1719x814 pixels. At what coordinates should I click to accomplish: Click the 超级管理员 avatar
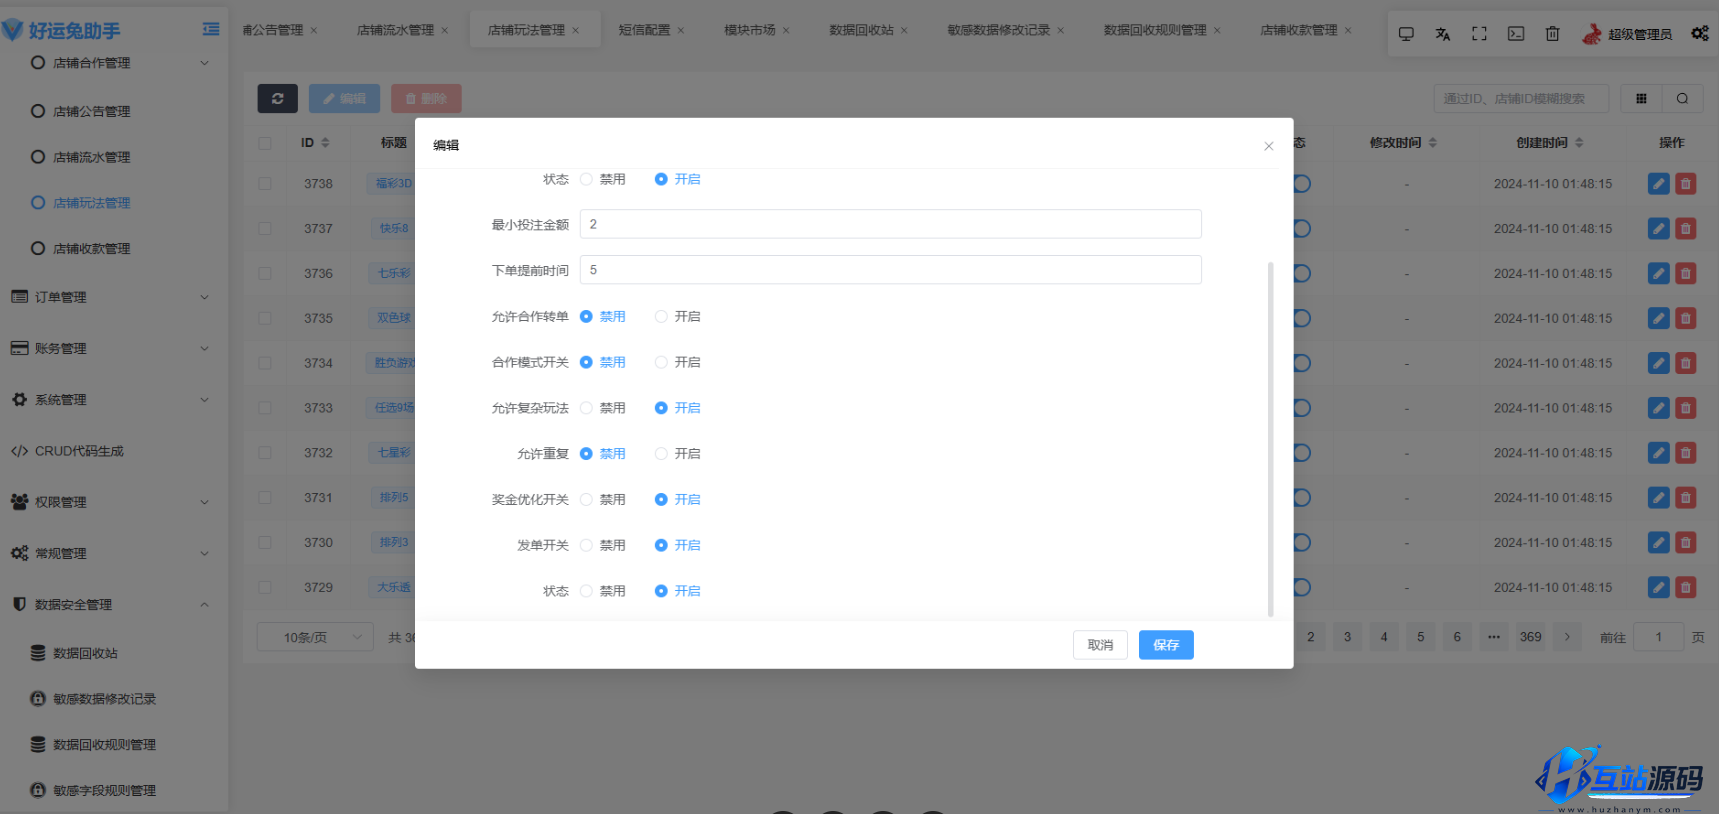pyautogui.click(x=1591, y=34)
